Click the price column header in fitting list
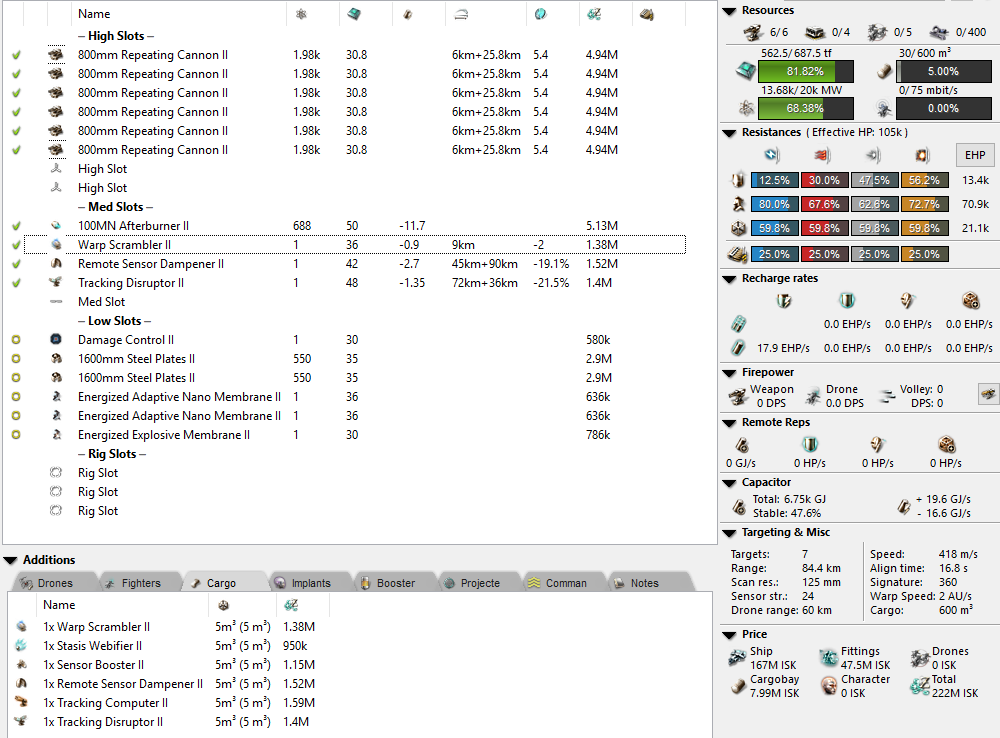 (594, 14)
